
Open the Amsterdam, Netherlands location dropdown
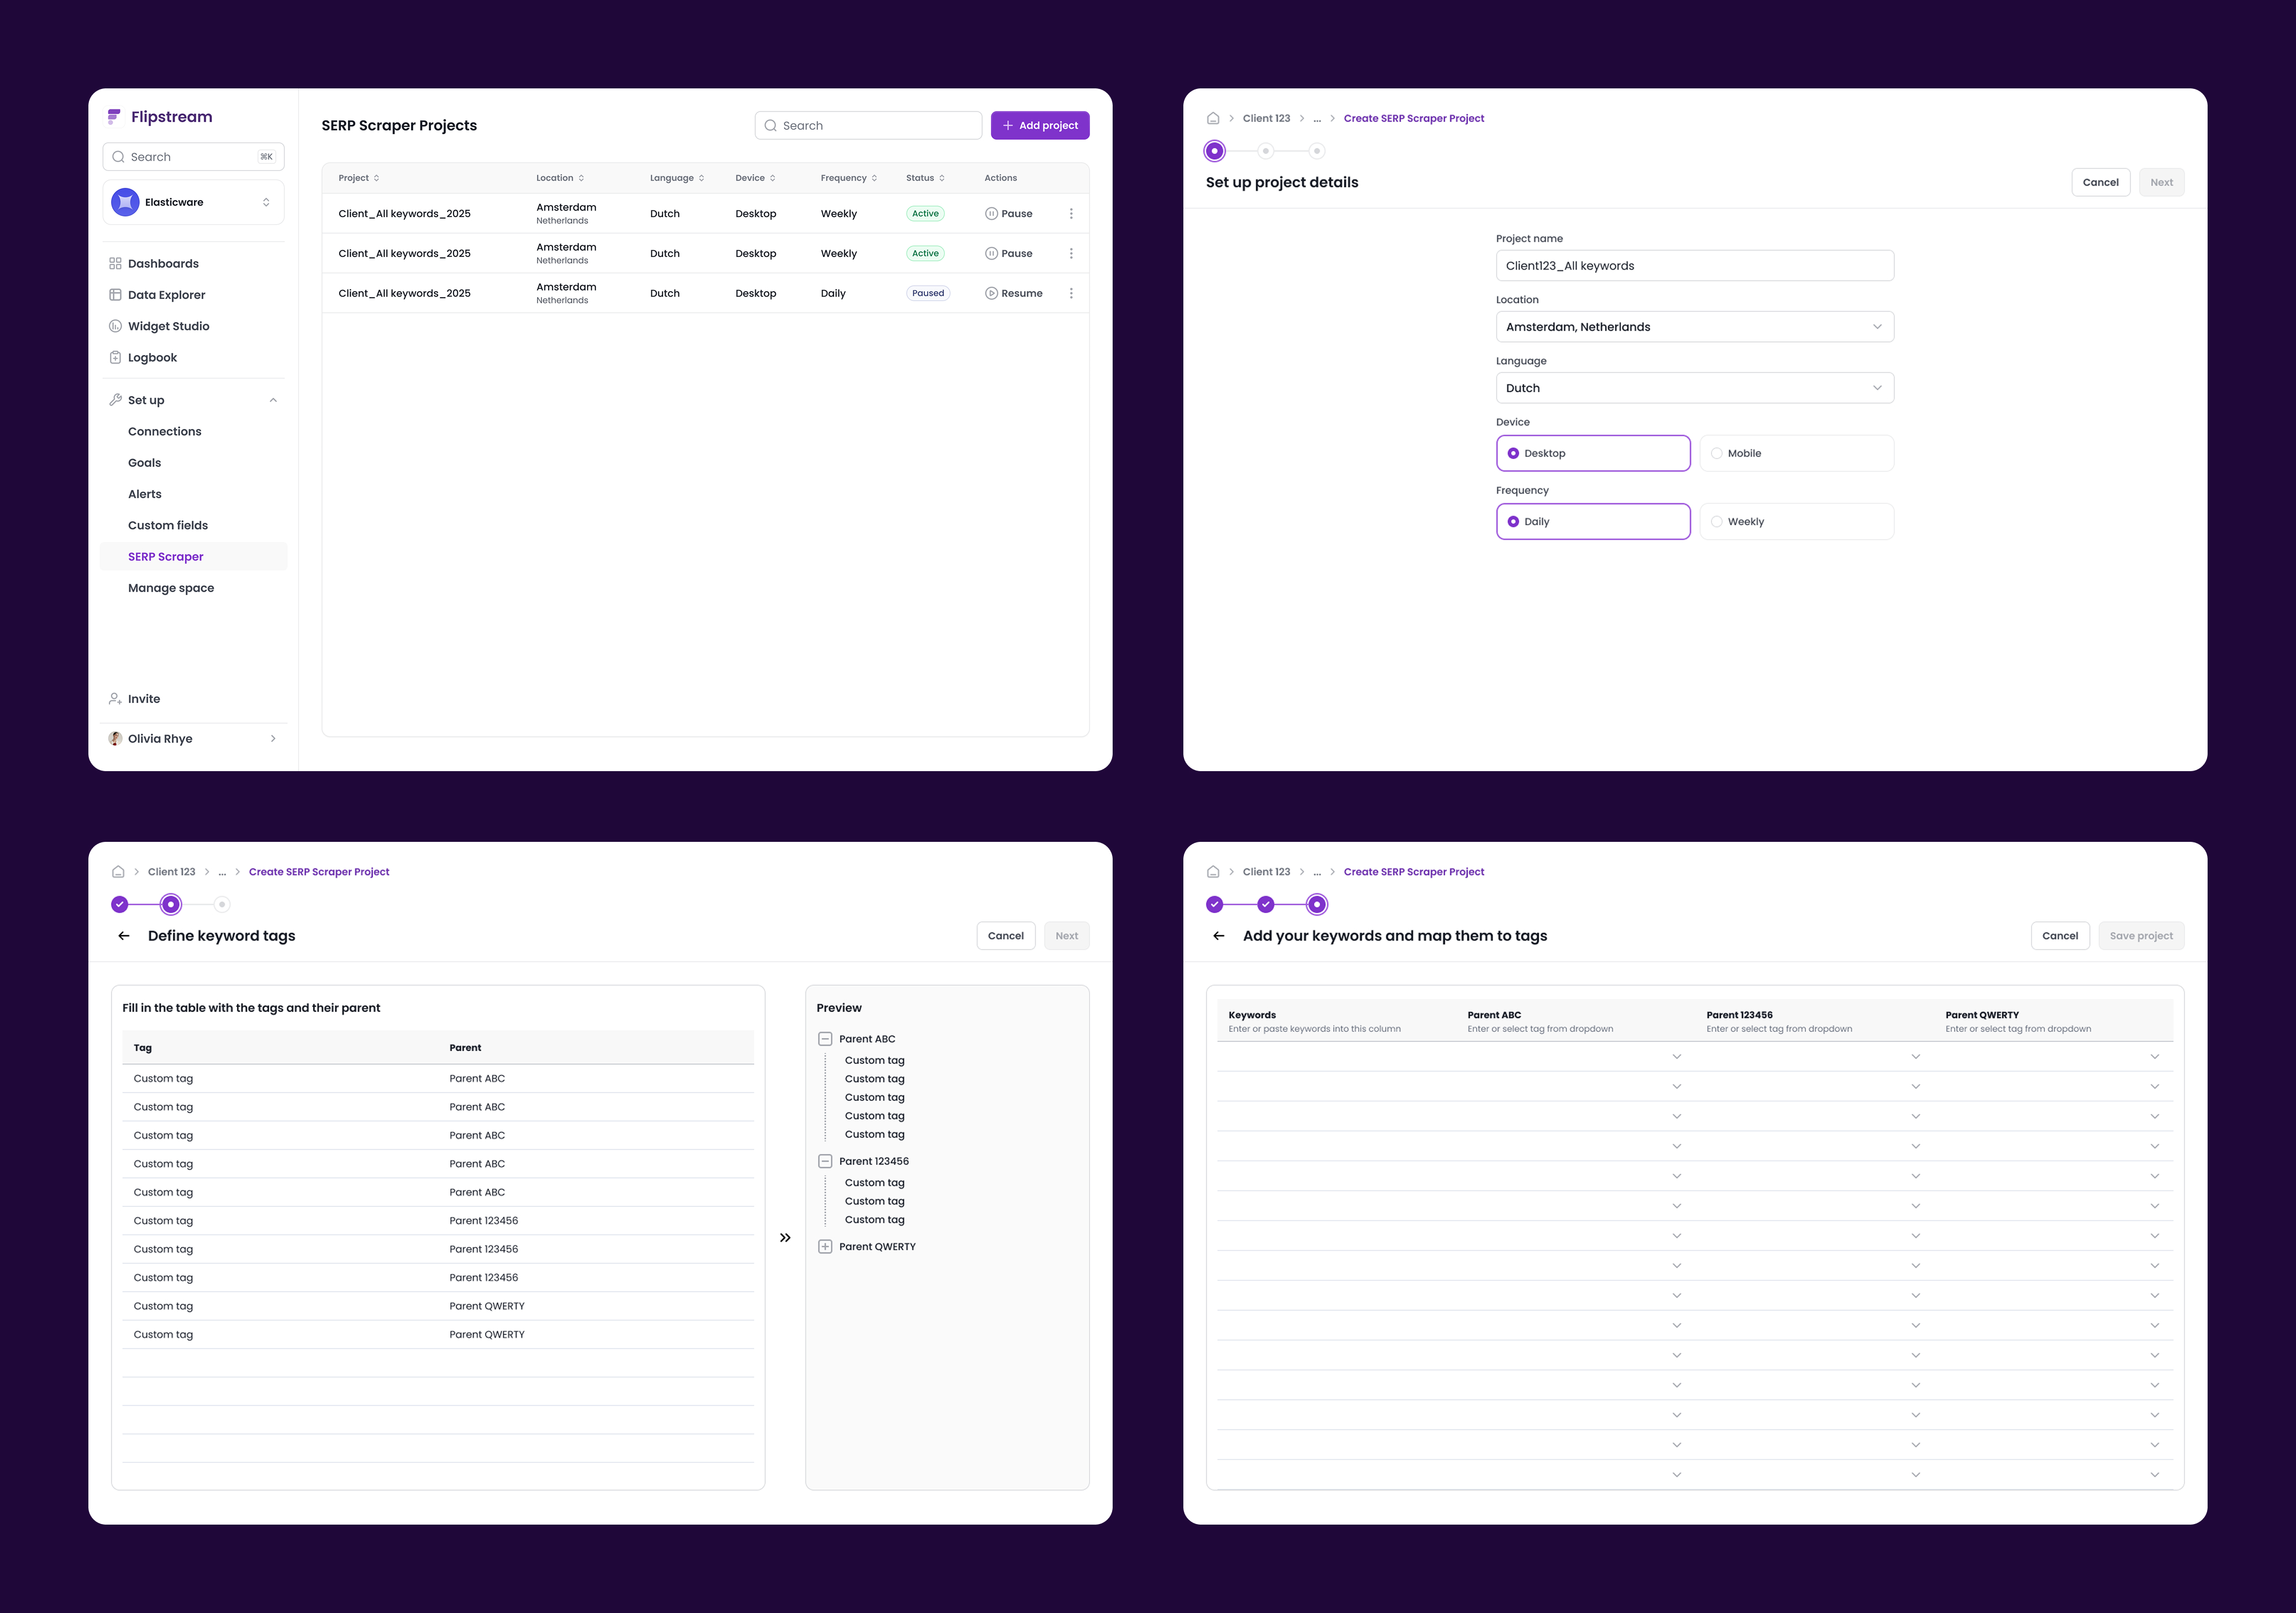pyautogui.click(x=1693, y=326)
